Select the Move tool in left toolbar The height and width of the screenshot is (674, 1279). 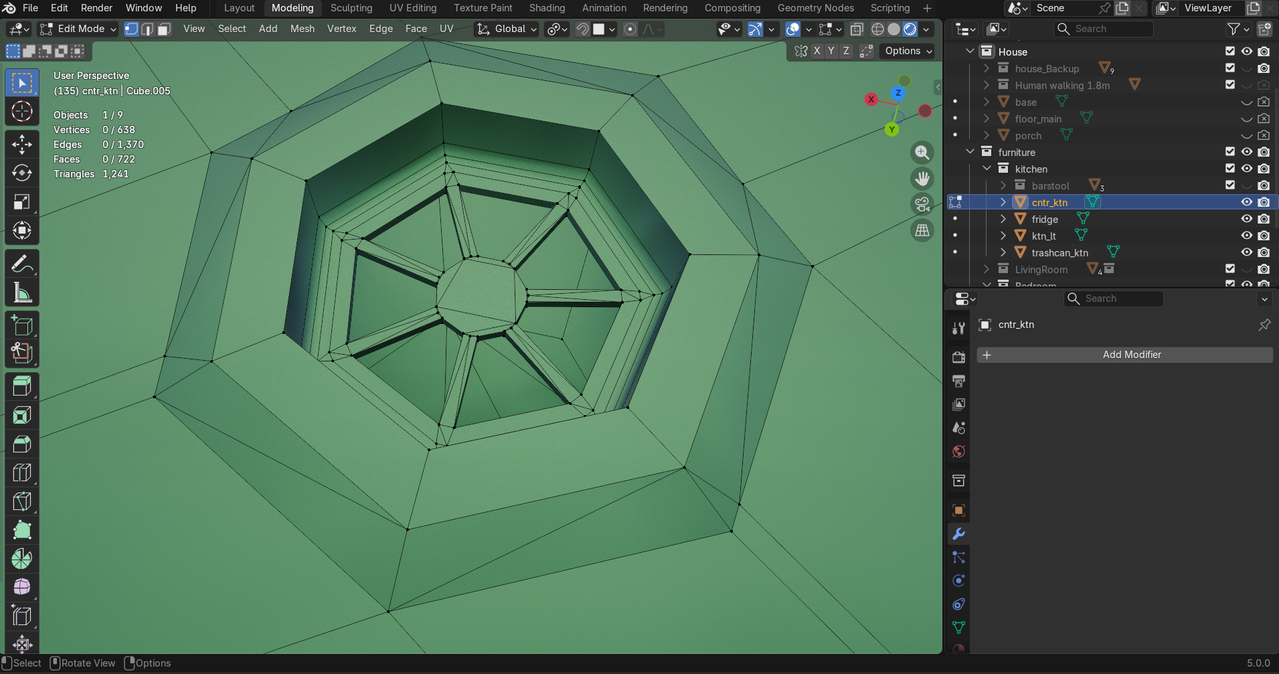(x=22, y=144)
